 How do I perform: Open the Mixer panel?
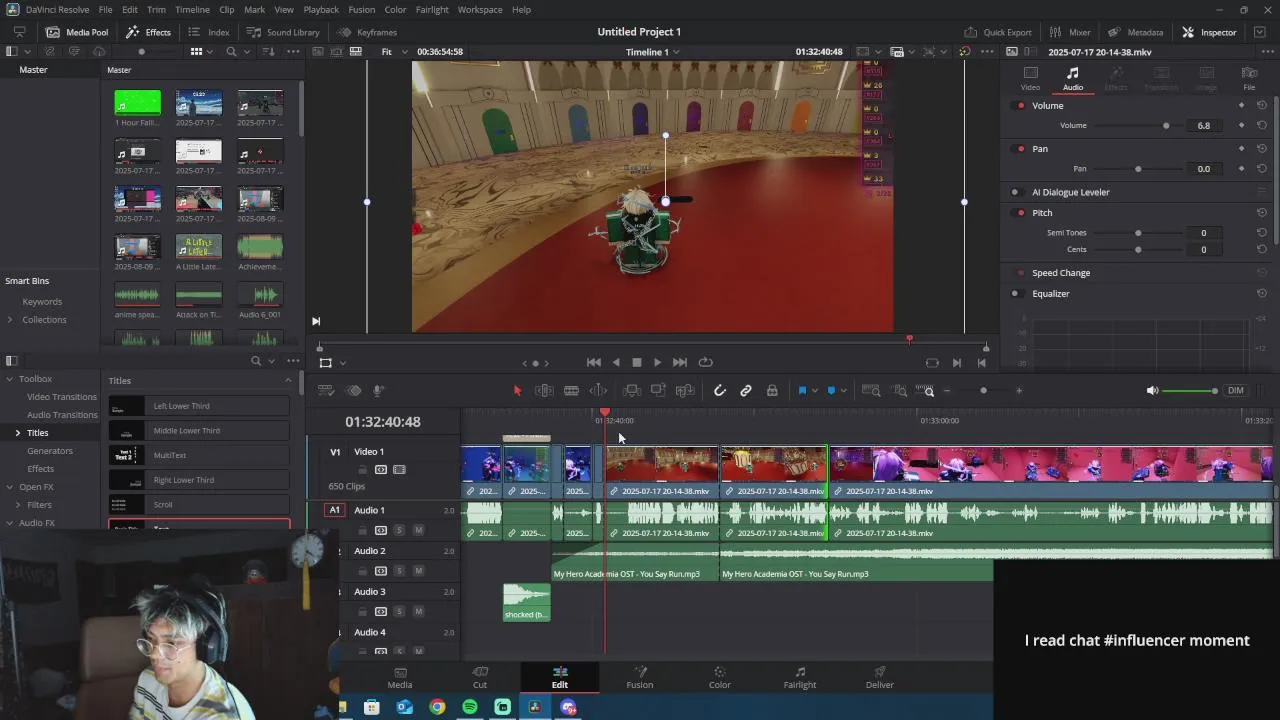pyautogui.click(x=1070, y=32)
